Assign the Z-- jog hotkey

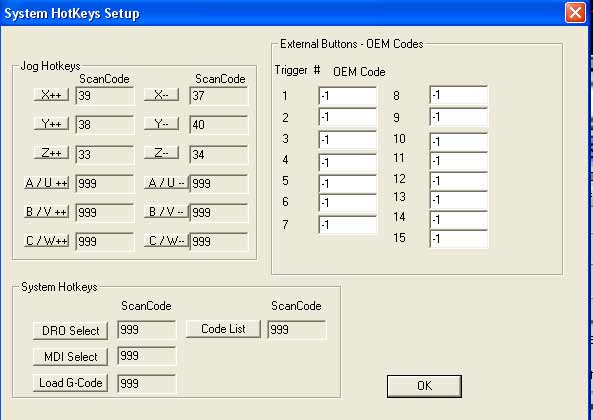[x=161, y=153]
